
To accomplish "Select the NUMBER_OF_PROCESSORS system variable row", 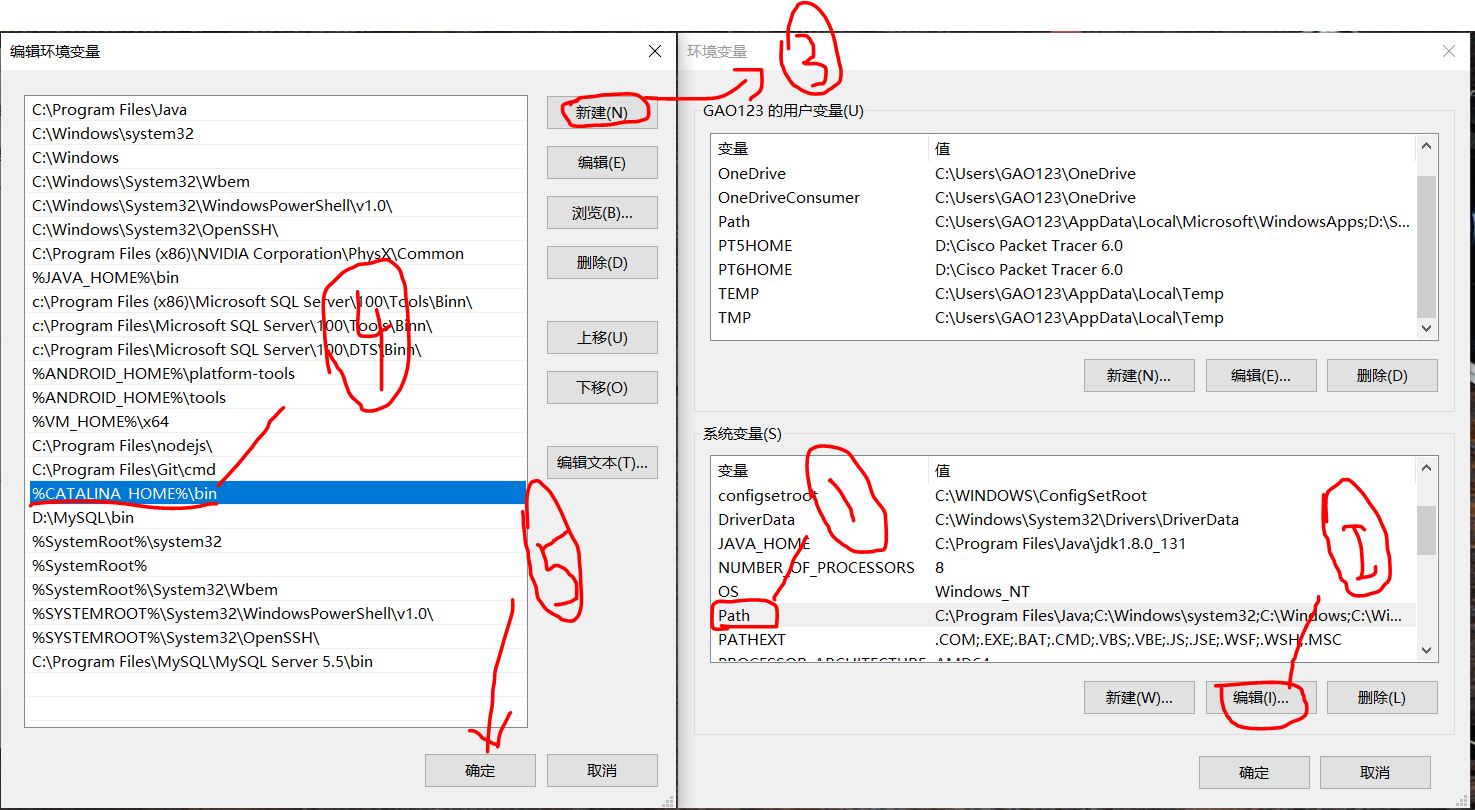I will tap(1064, 567).
